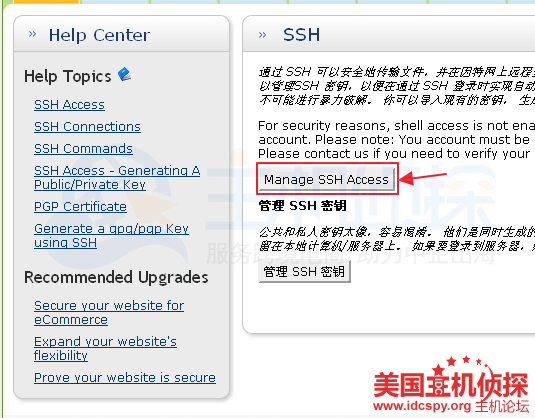Image resolution: width=535 pixels, height=418 pixels.
Task: Open Secure your website for eCommerce link
Action: [109, 313]
